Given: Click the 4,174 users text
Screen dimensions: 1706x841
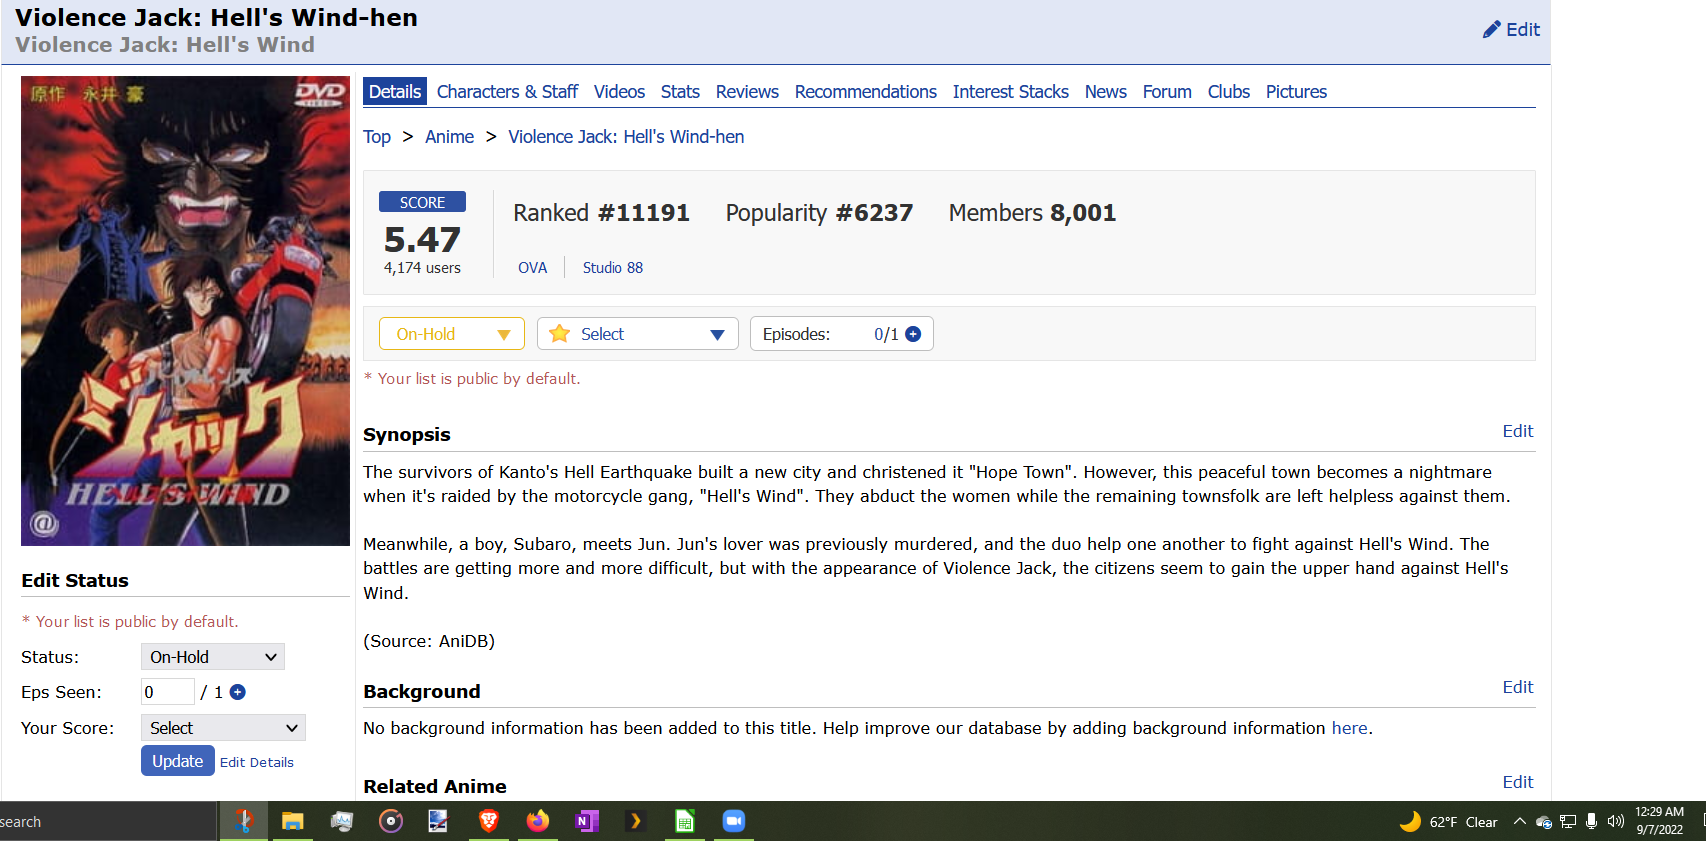Looking at the screenshot, I should point(422,268).
